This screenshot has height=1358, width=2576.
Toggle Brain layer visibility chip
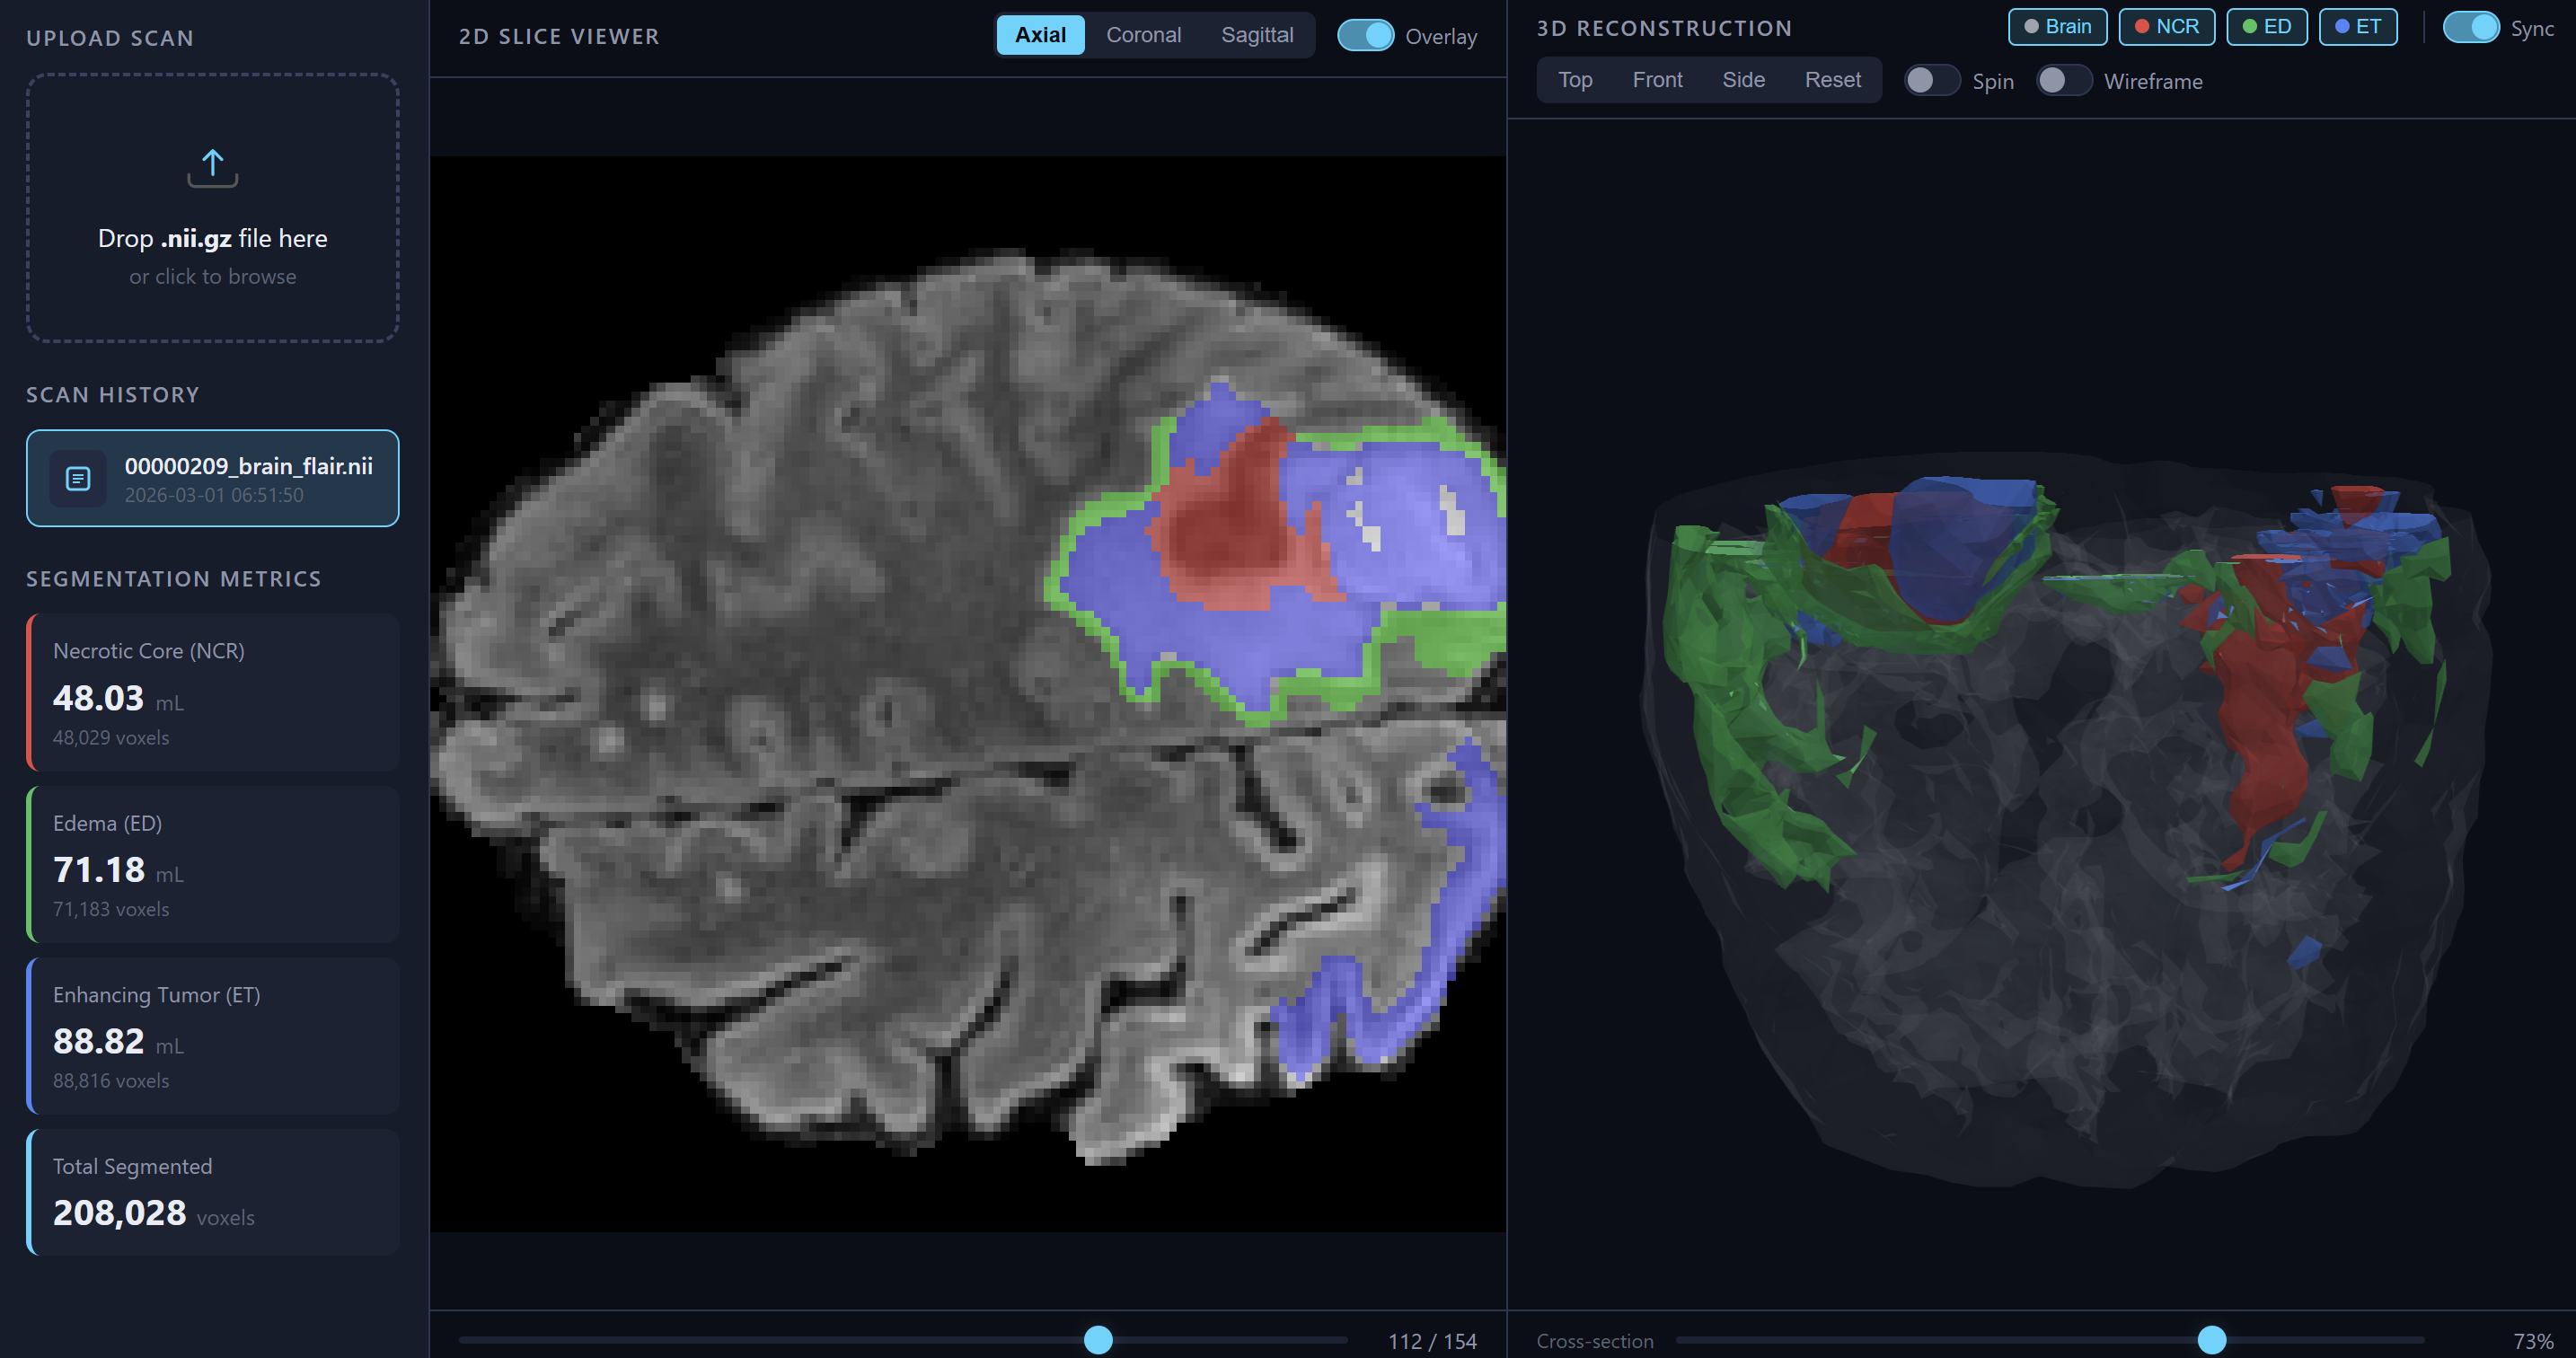pyautogui.click(x=2057, y=27)
